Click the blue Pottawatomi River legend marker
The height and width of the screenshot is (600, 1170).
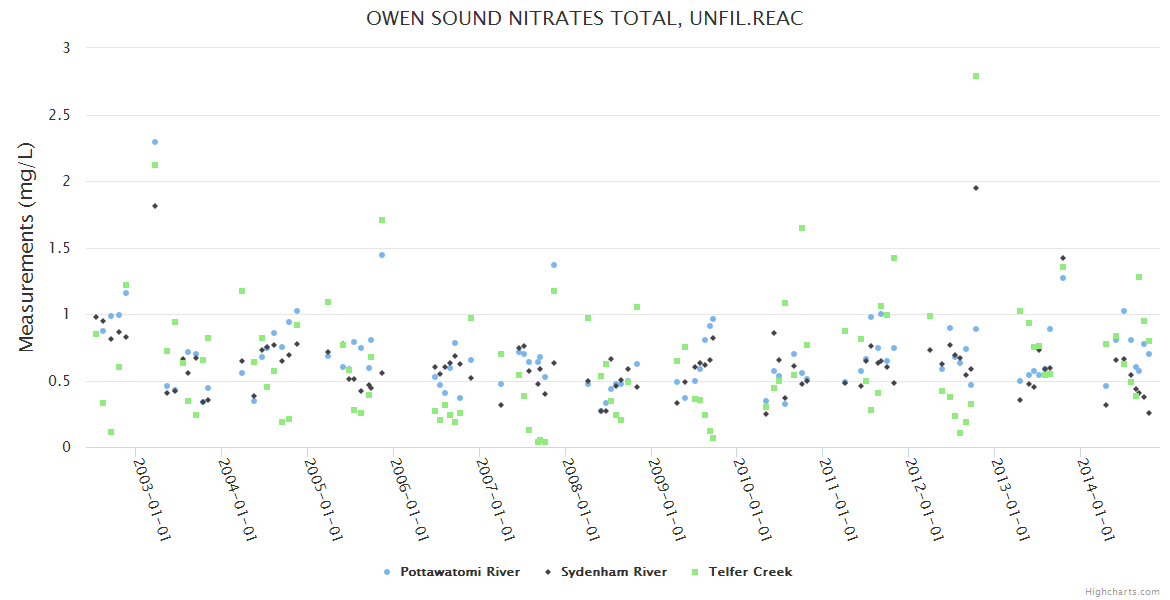tap(387, 572)
